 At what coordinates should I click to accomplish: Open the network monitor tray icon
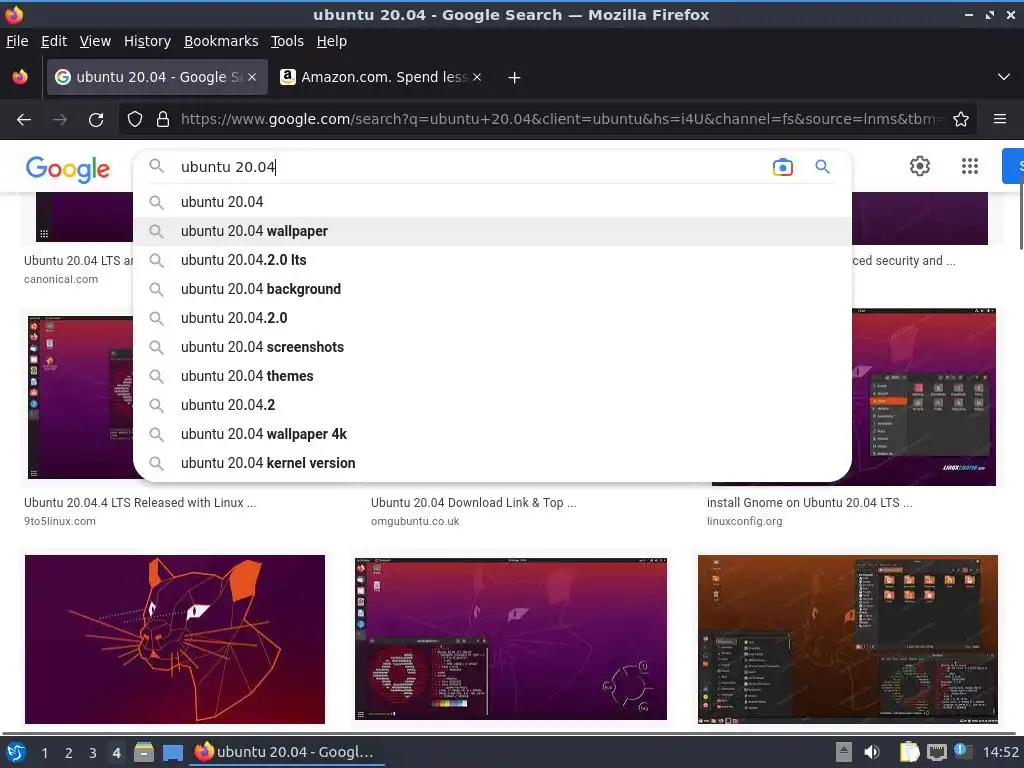936,753
